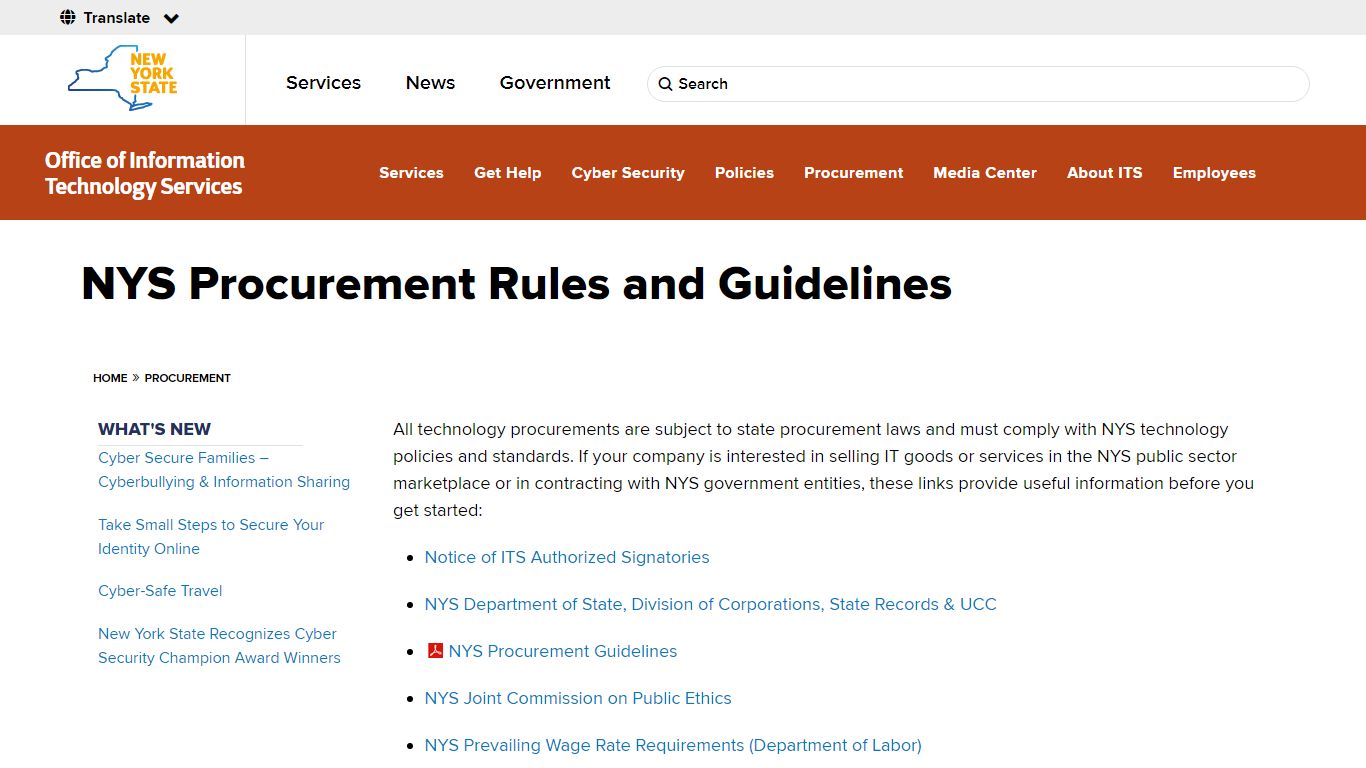
Task: Open Cyber Security Champion Award Winners article
Action: [x=219, y=646]
